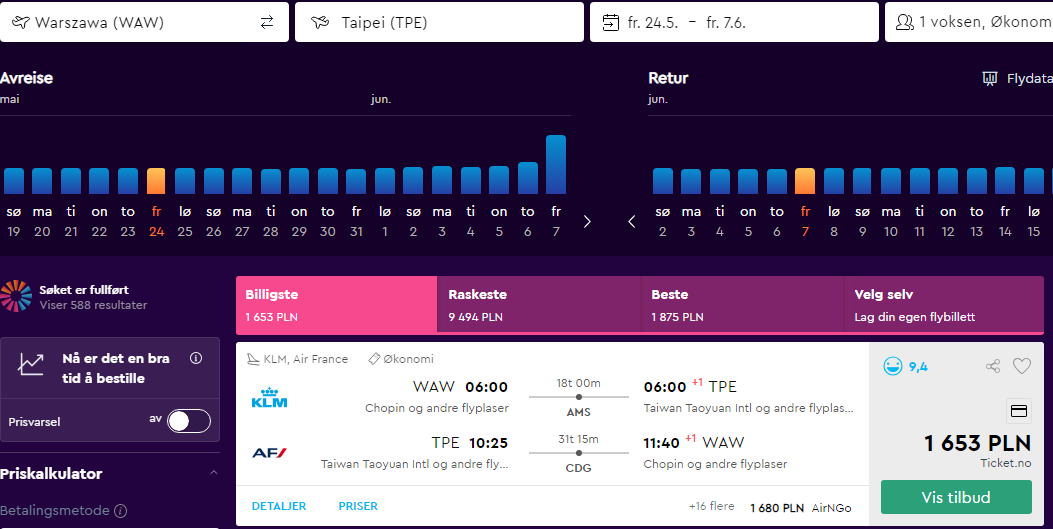Screen dimensions: 1053x529
Task: Click the Flydata chart icon
Action: pos(990,79)
